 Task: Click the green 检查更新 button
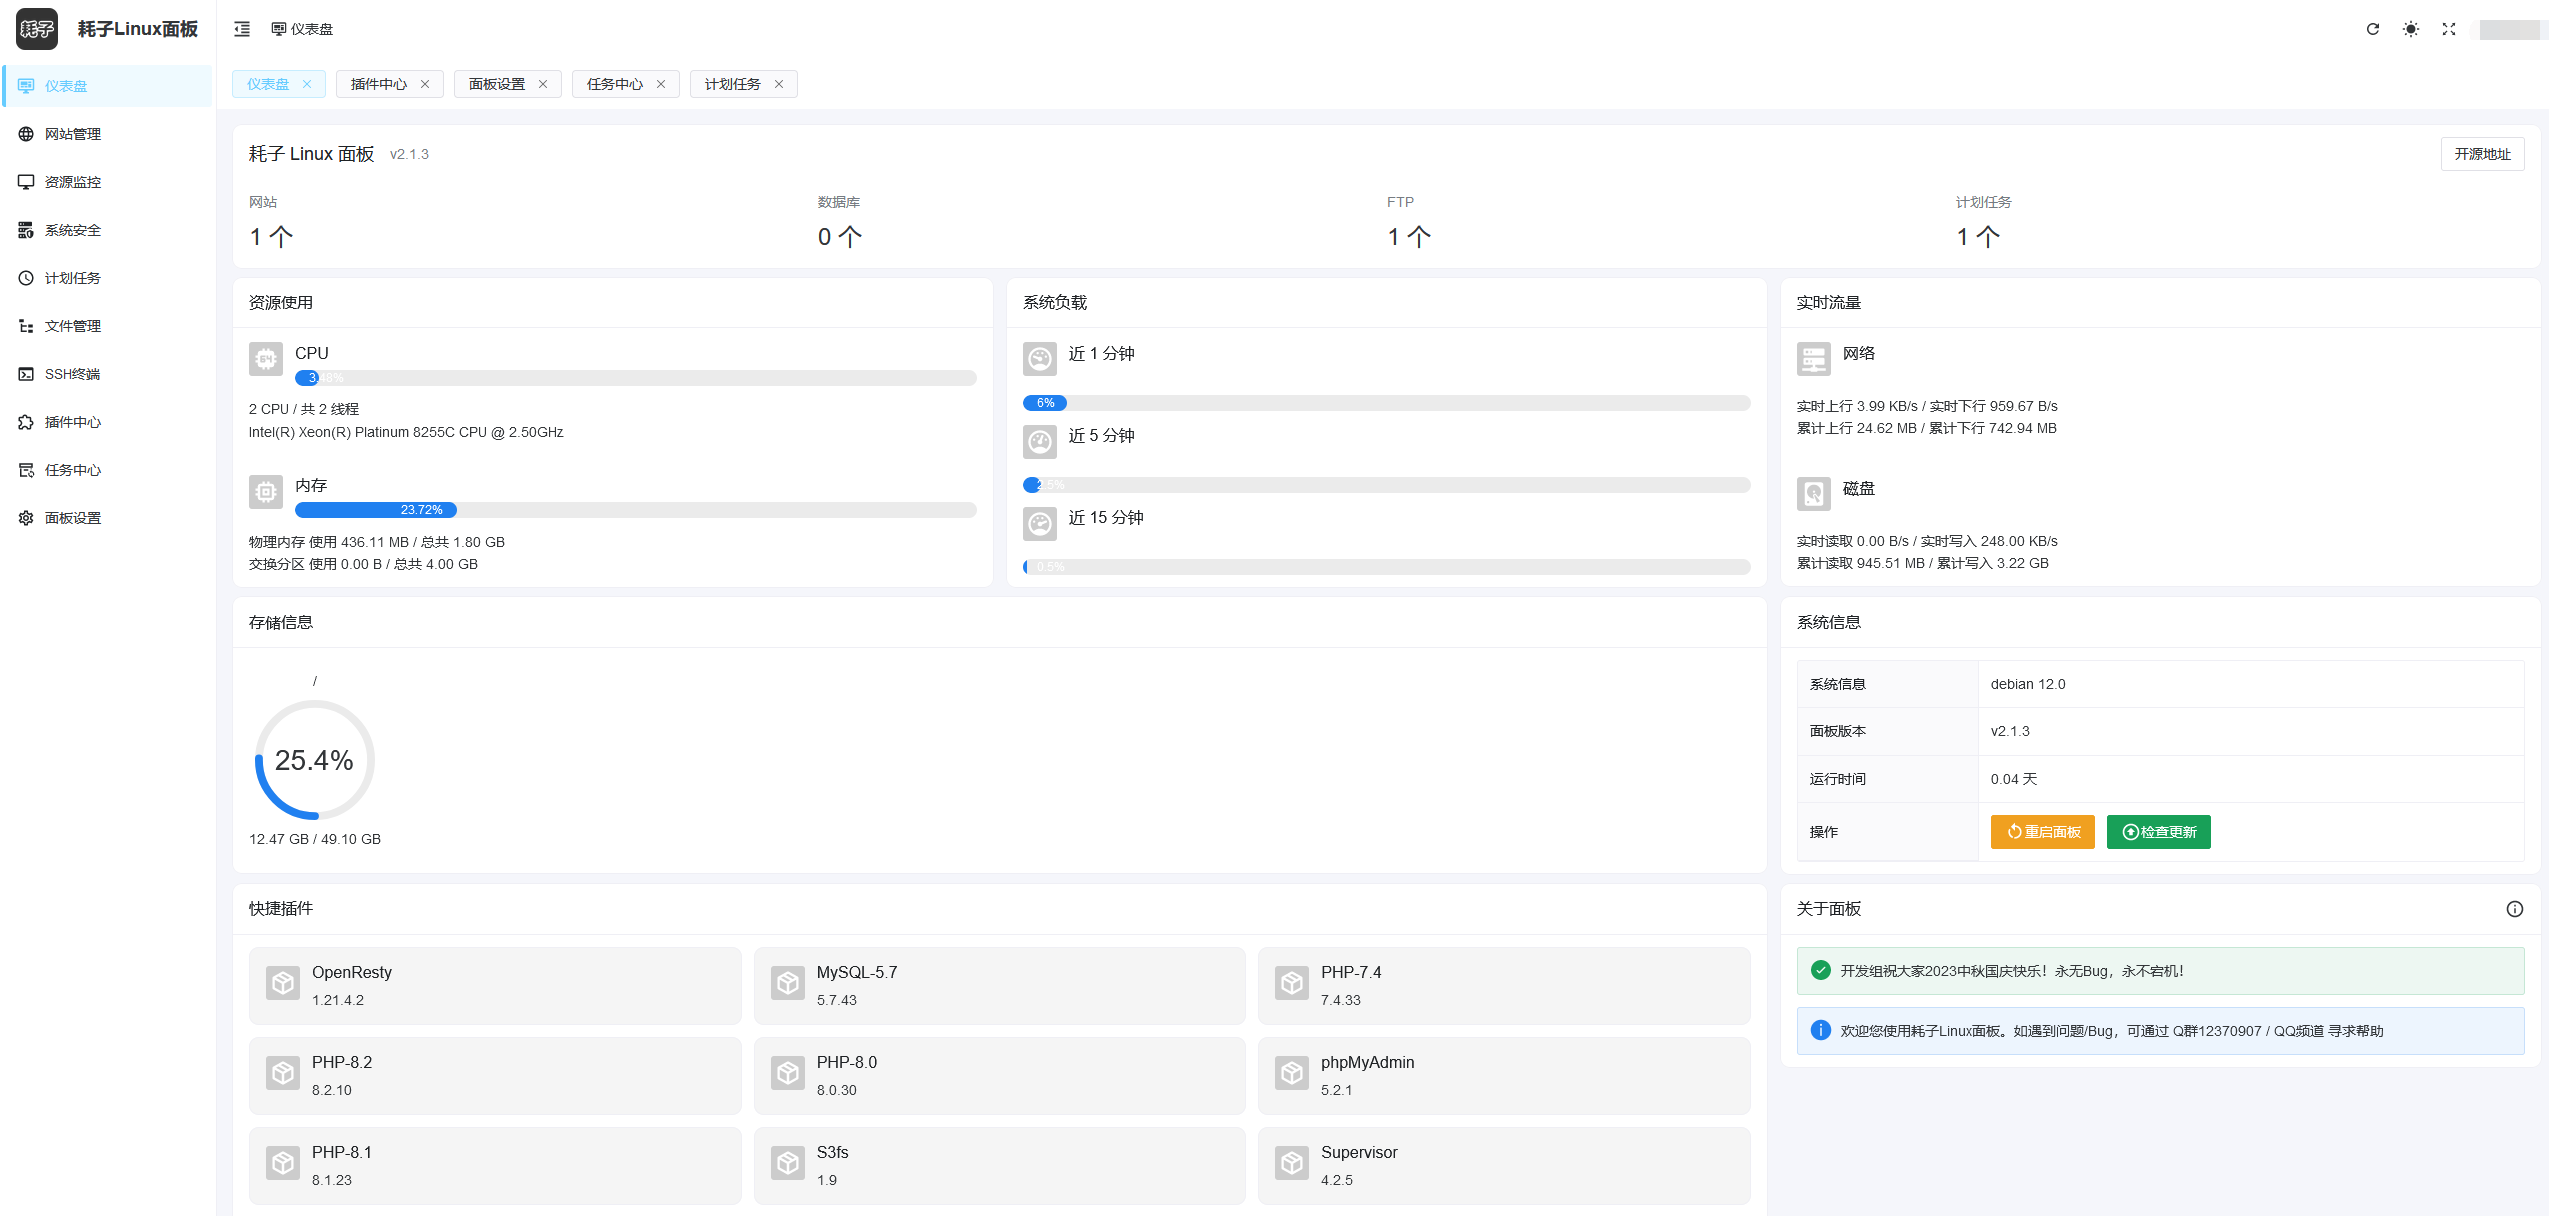tap(2158, 832)
